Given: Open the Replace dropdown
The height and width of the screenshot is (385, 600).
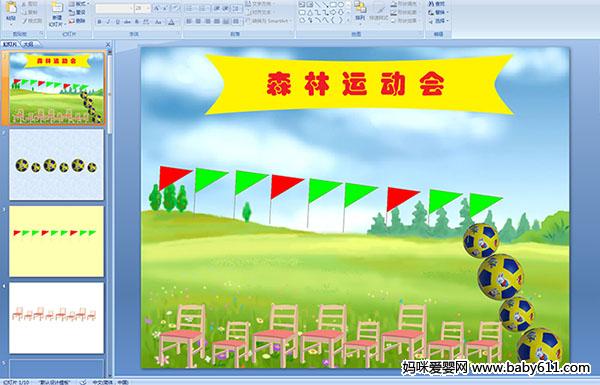Looking at the screenshot, I should point(439,12).
